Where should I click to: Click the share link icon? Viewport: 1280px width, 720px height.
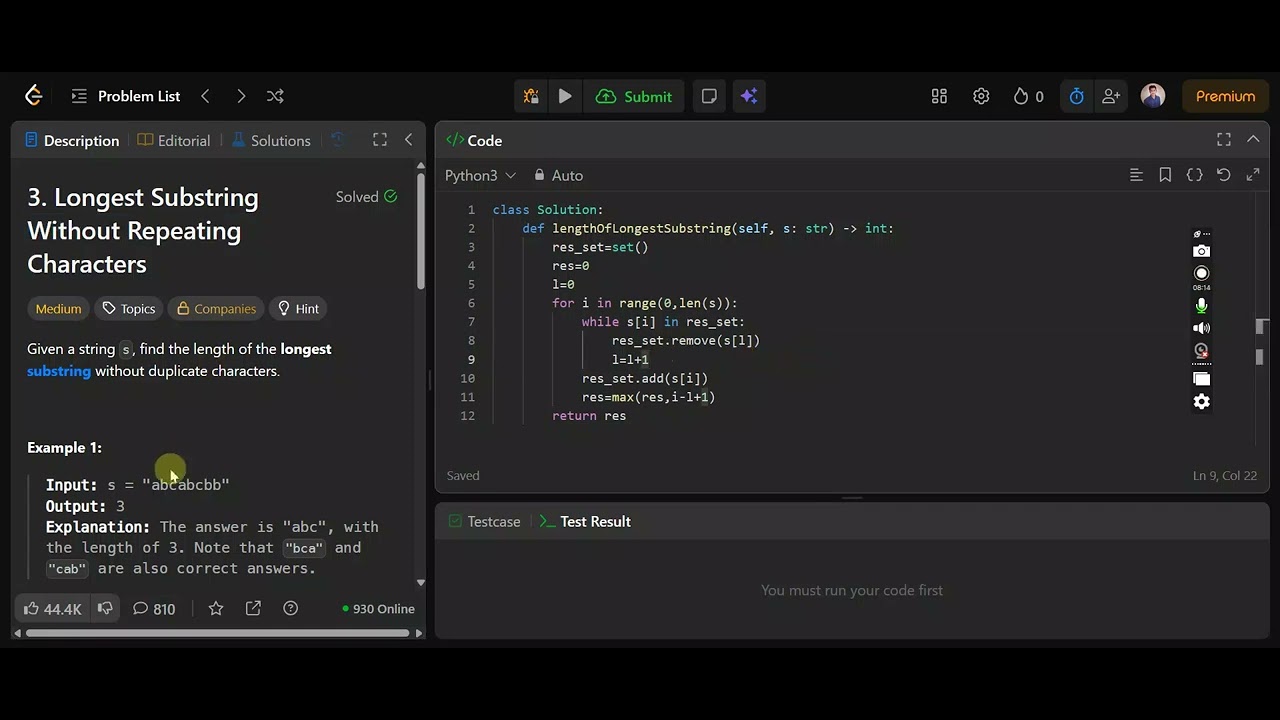(x=253, y=608)
